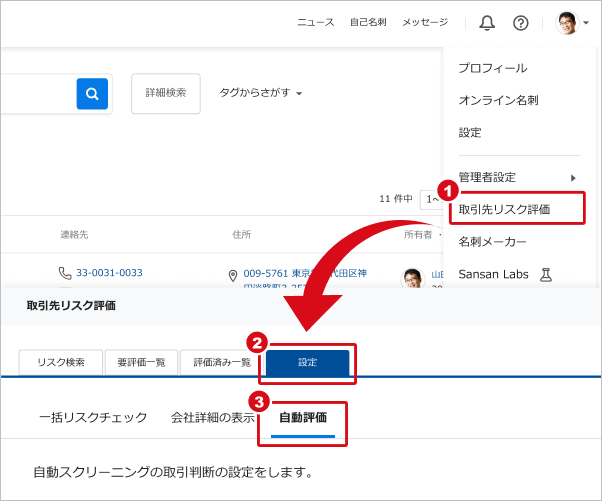Click the ニュース link in header
Image resolution: width=602 pixels, height=501 pixels.
coord(316,22)
